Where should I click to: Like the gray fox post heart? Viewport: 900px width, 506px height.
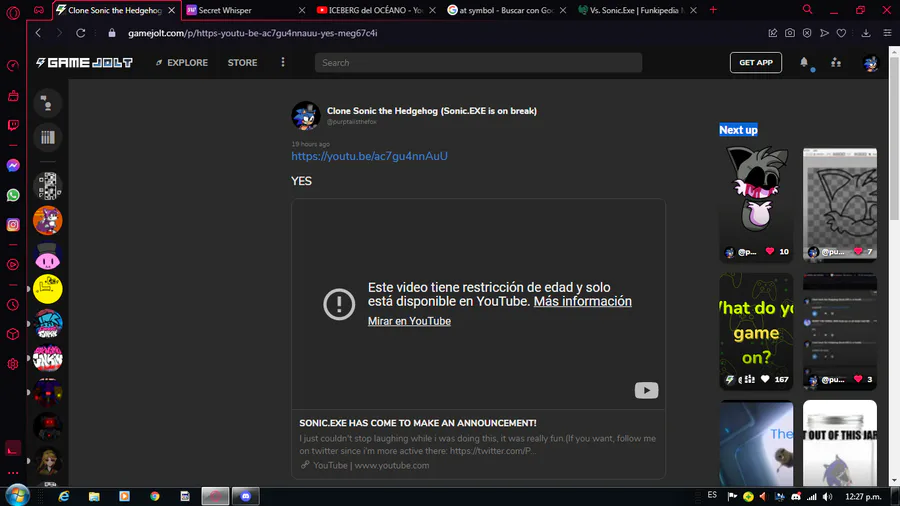pyautogui.click(x=770, y=251)
